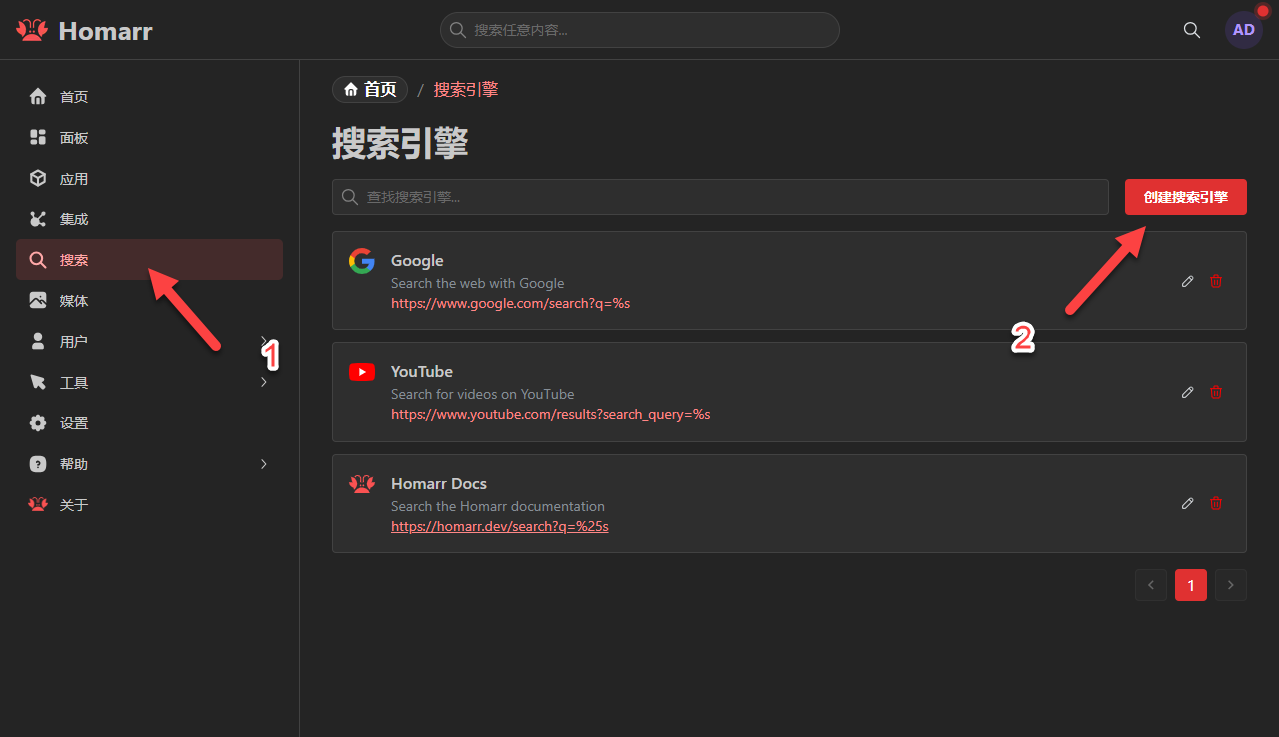
Task: Click the 搜索引擎 page heading
Action: pyautogui.click(x=400, y=144)
